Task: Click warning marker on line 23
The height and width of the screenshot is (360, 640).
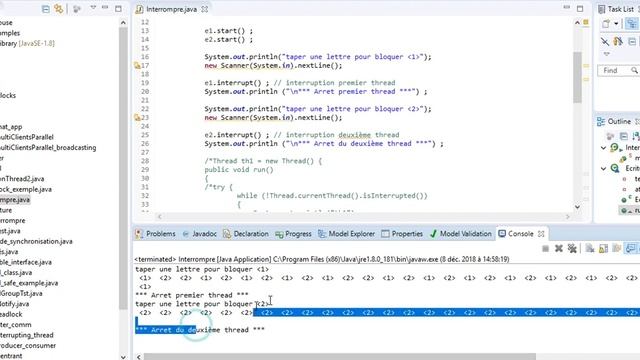Action: (137, 118)
